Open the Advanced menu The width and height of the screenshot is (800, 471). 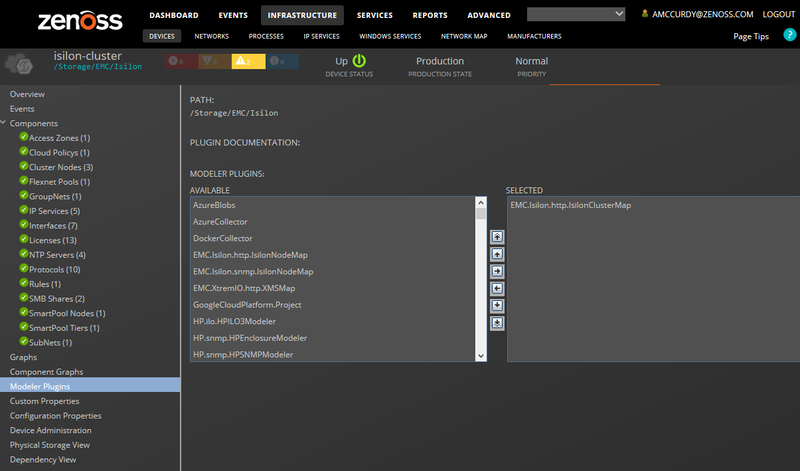click(x=489, y=15)
